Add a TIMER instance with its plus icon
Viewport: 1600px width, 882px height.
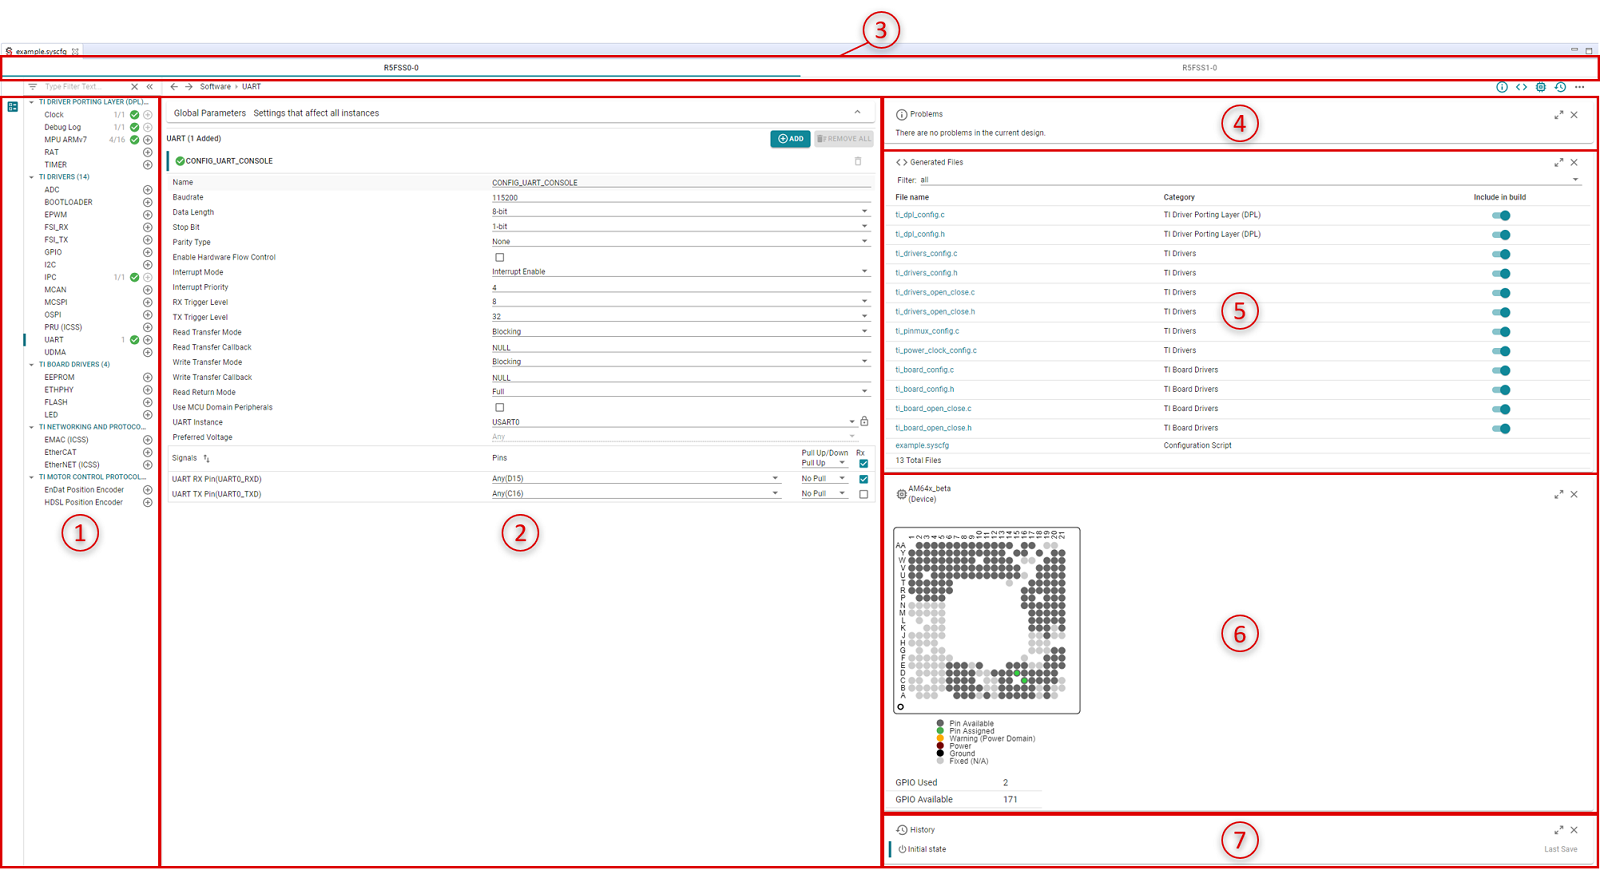pyautogui.click(x=148, y=165)
